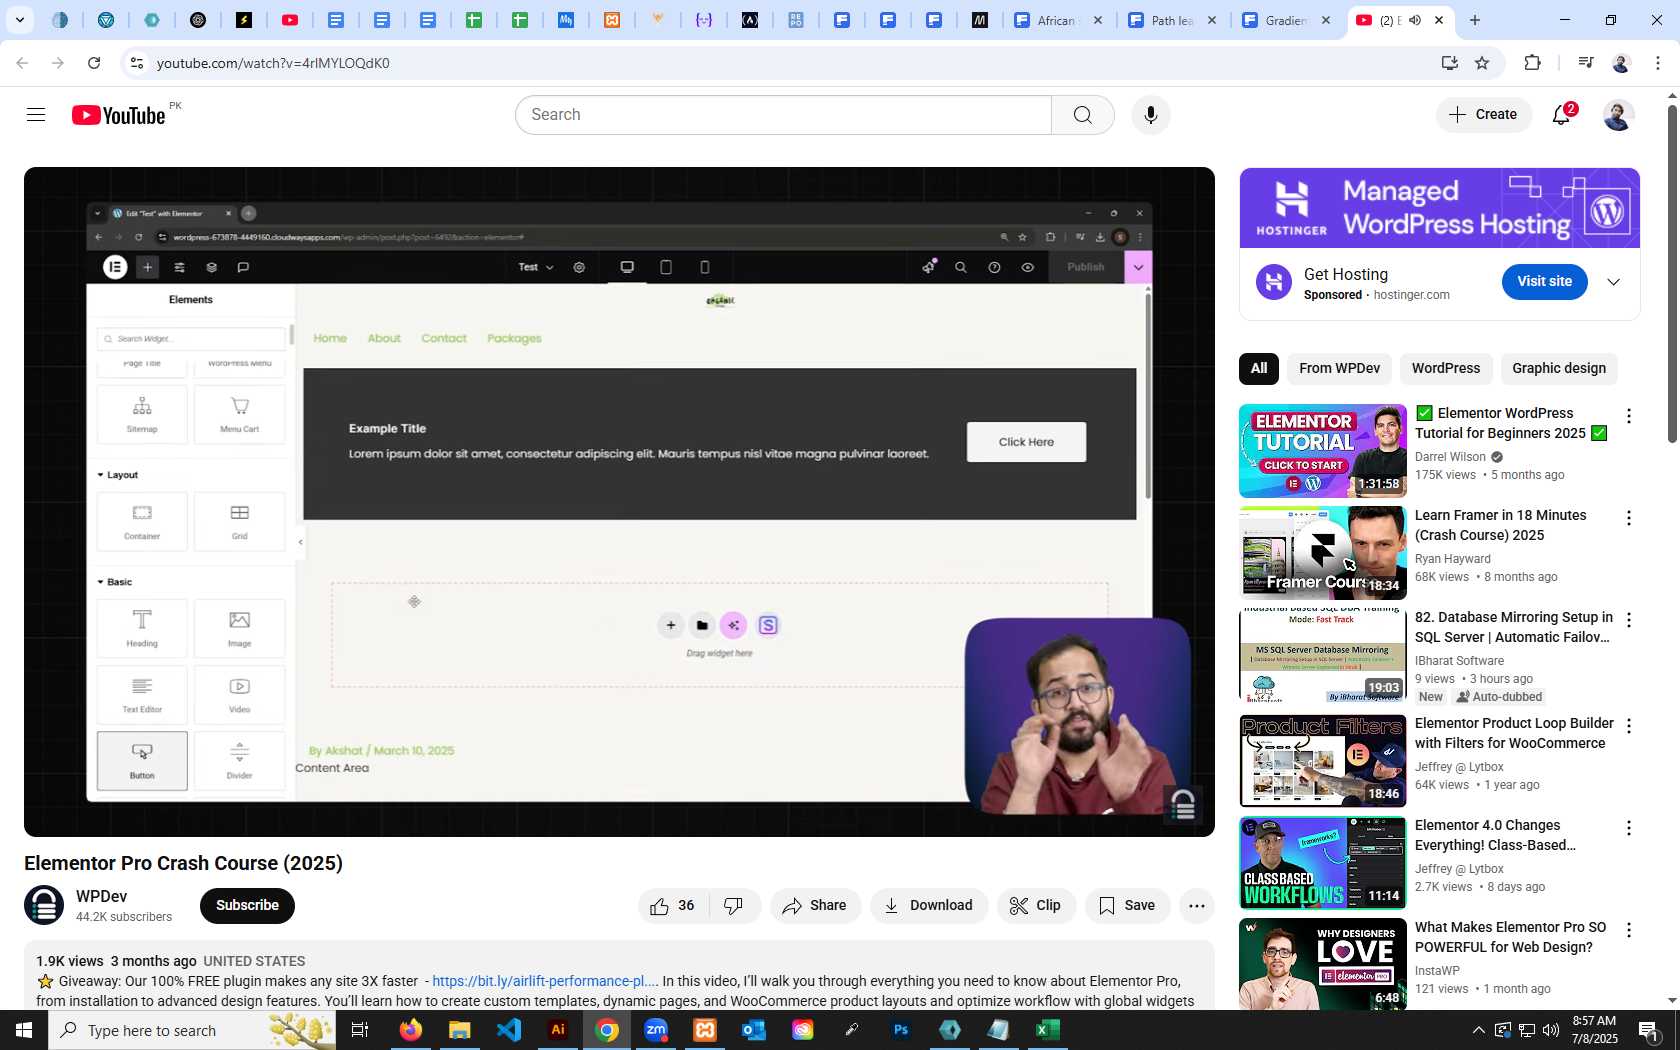Open Elementor 4.0 Changes thumbnail
Screen dimensions: 1680x1050
(x=1323, y=863)
